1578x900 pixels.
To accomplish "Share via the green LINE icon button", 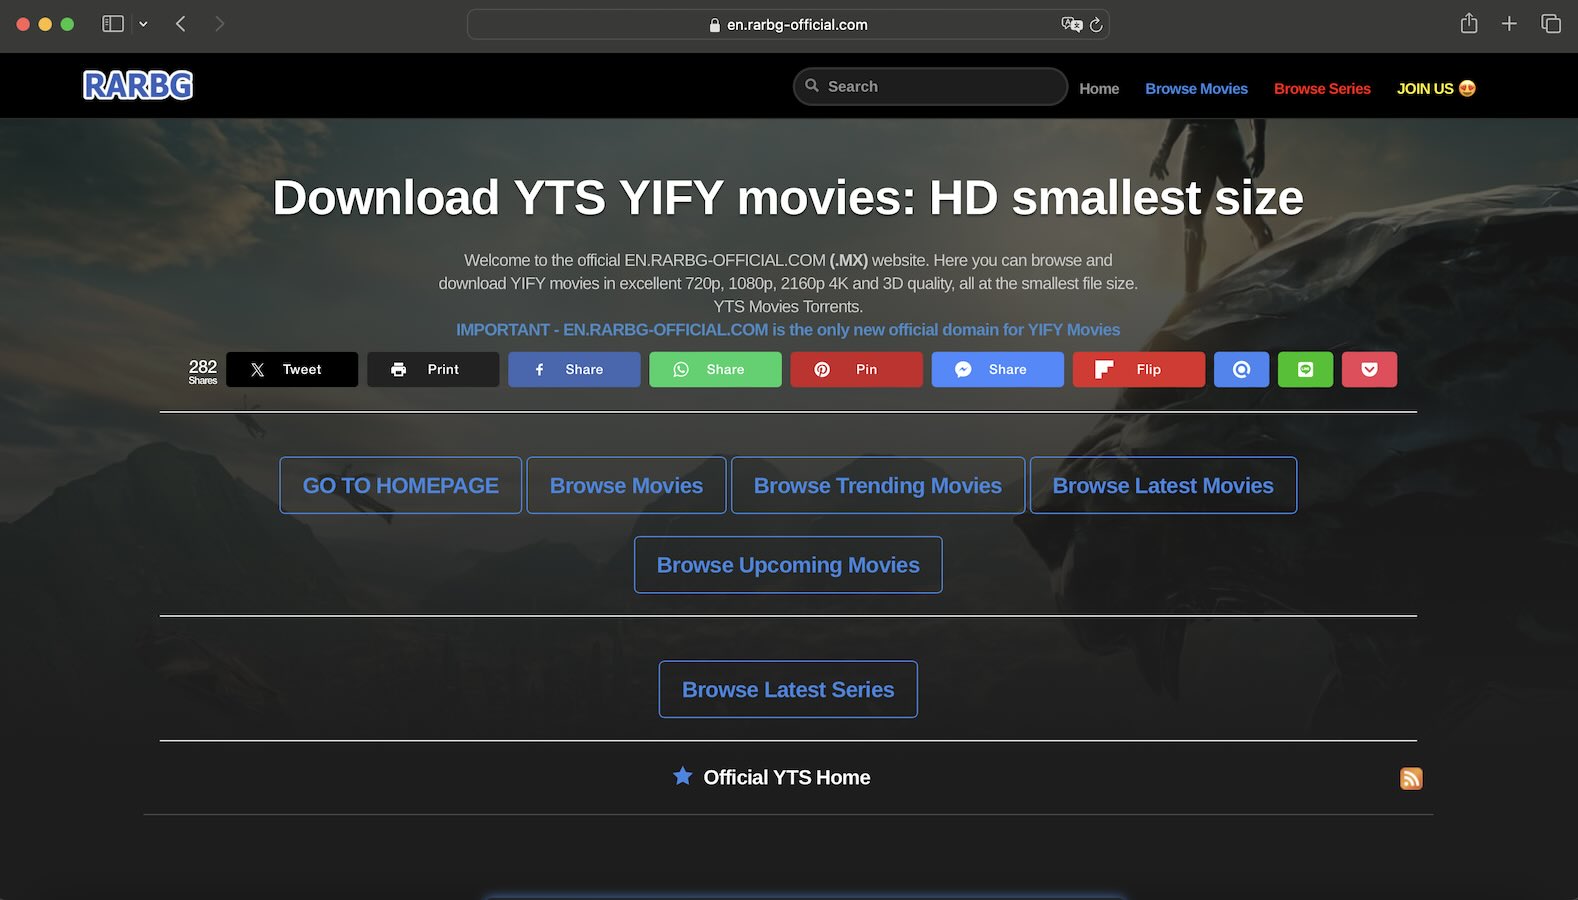I will [x=1305, y=370].
